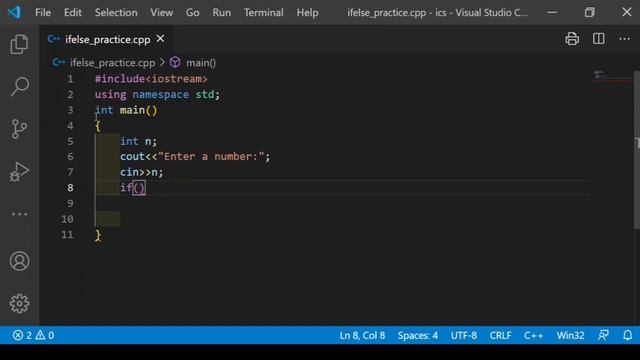Screen dimensions: 640x360
Task: Open the Search view
Action: click(19, 86)
